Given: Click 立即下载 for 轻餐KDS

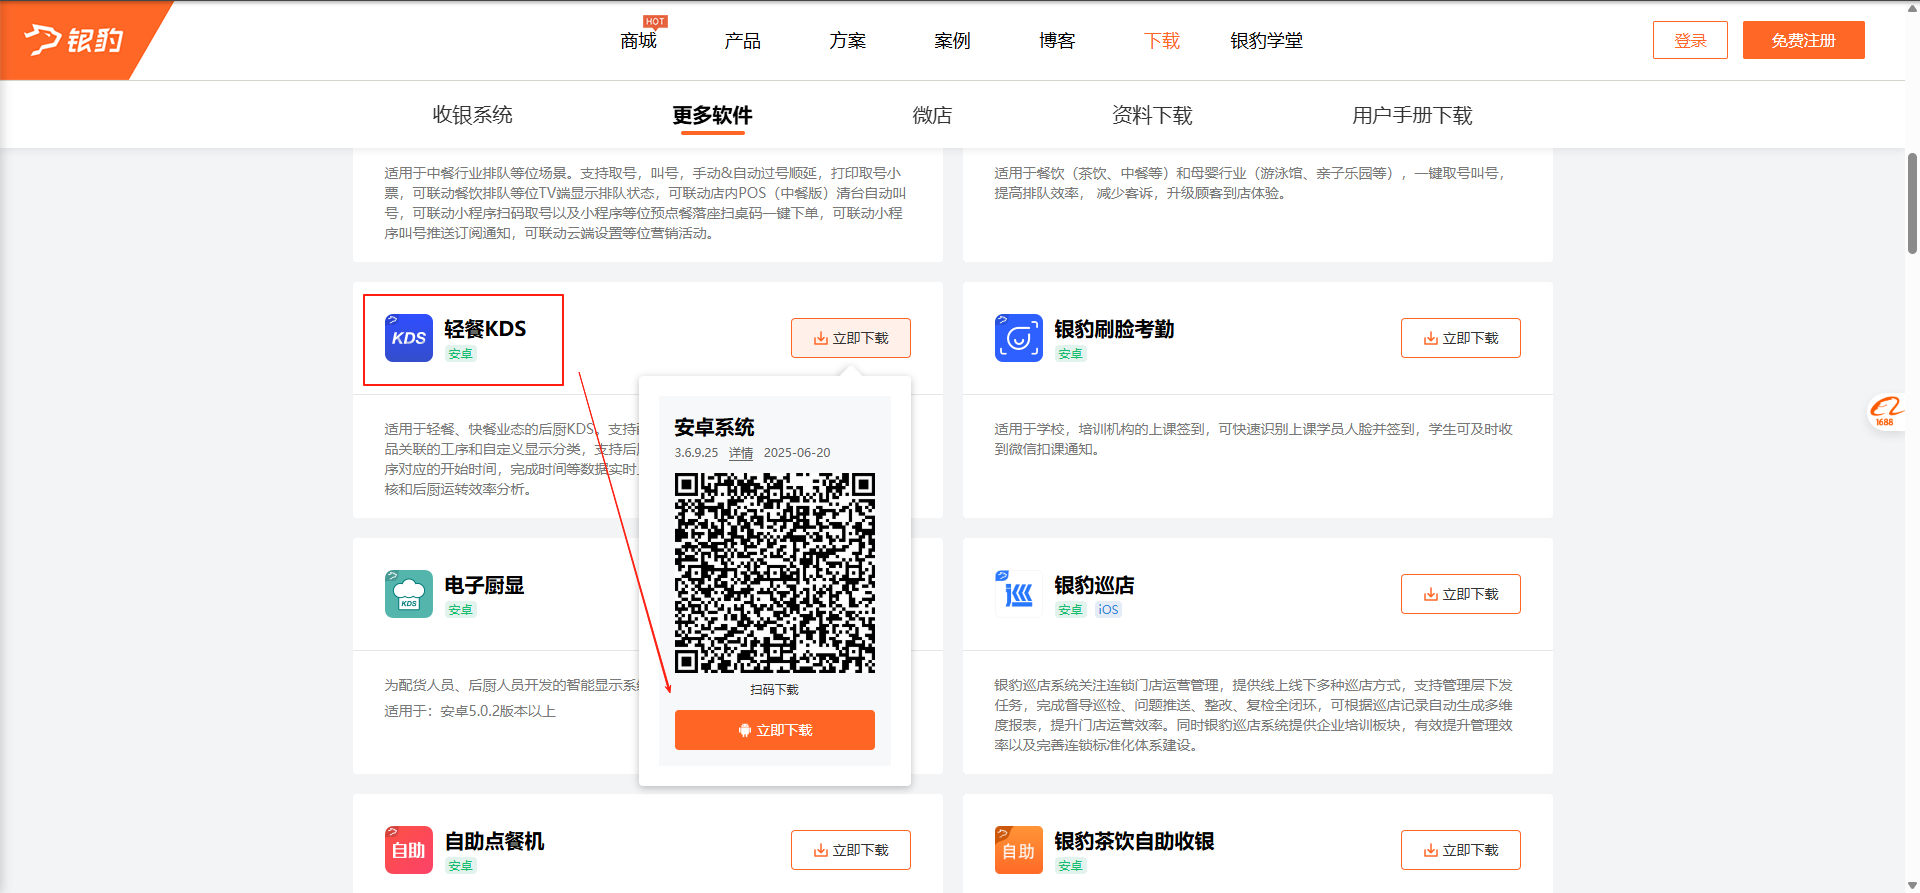Looking at the screenshot, I should (851, 338).
